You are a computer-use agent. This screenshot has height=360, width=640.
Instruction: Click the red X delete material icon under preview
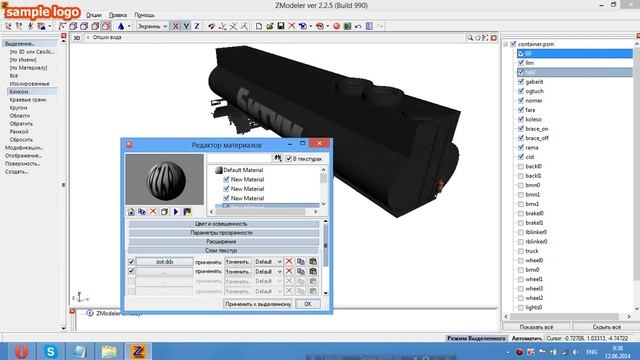click(x=153, y=212)
